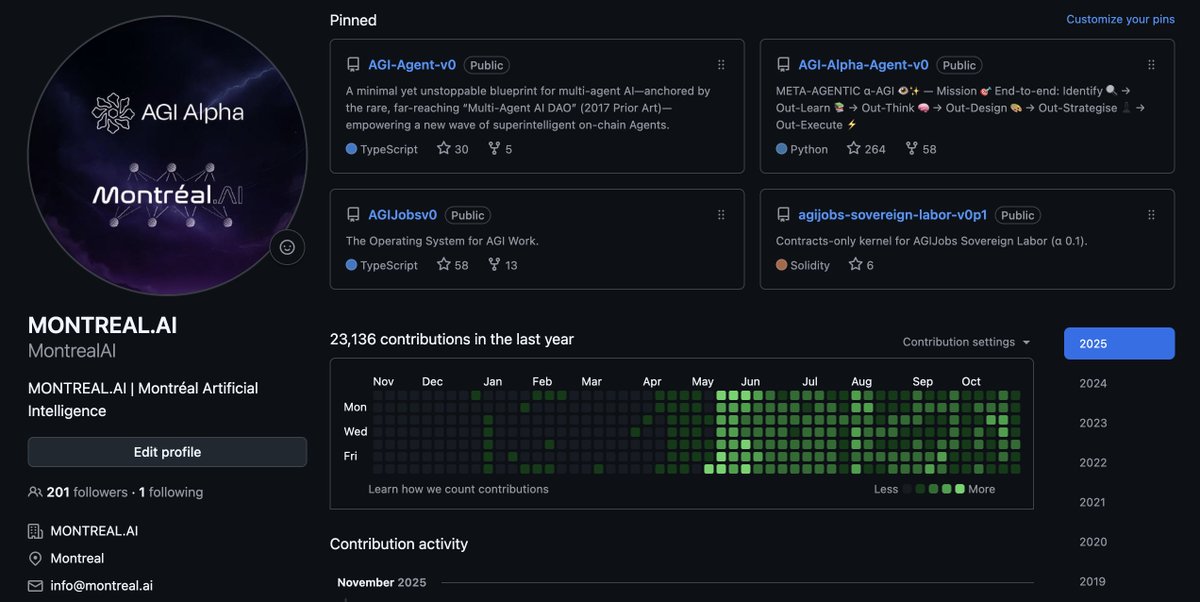Click the fork icon on the AGIJobsv0 card
This screenshot has height=602, width=1200.
[x=492, y=264]
